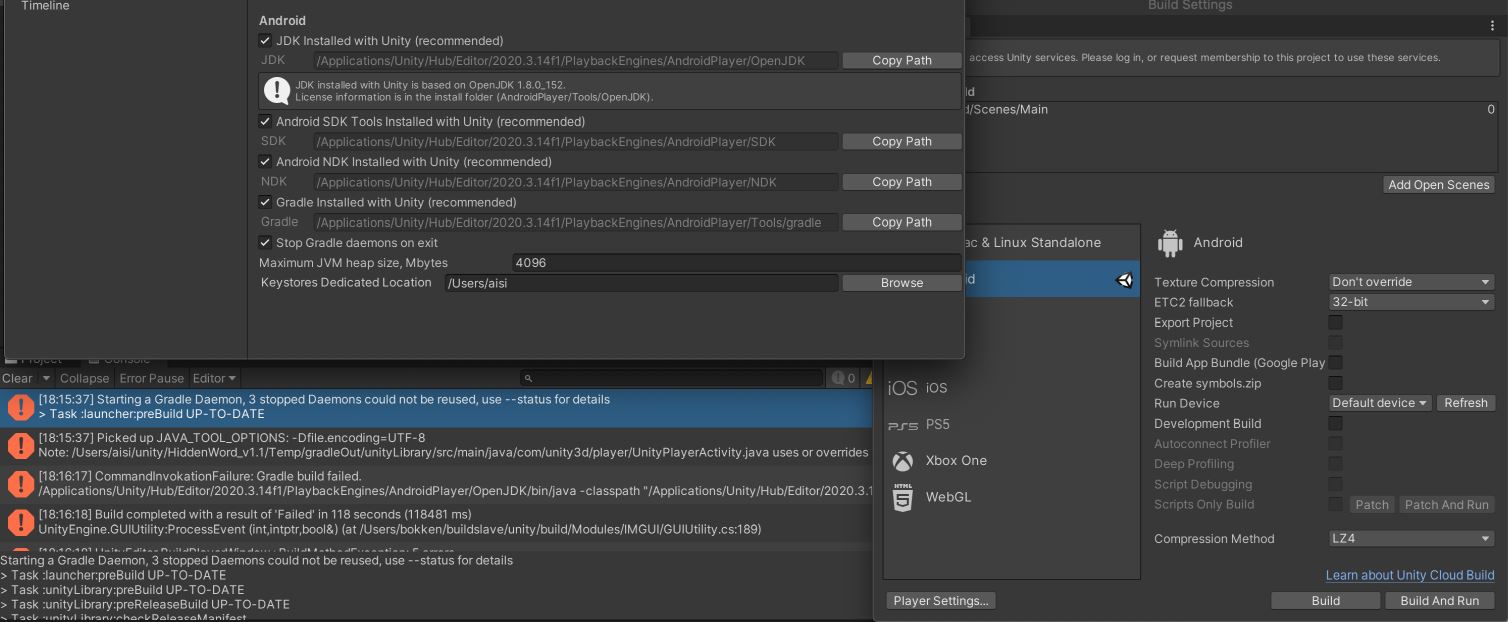Click the error icon of the Build completed log
Screen dimensions: 1508x622
[x=20, y=522]
